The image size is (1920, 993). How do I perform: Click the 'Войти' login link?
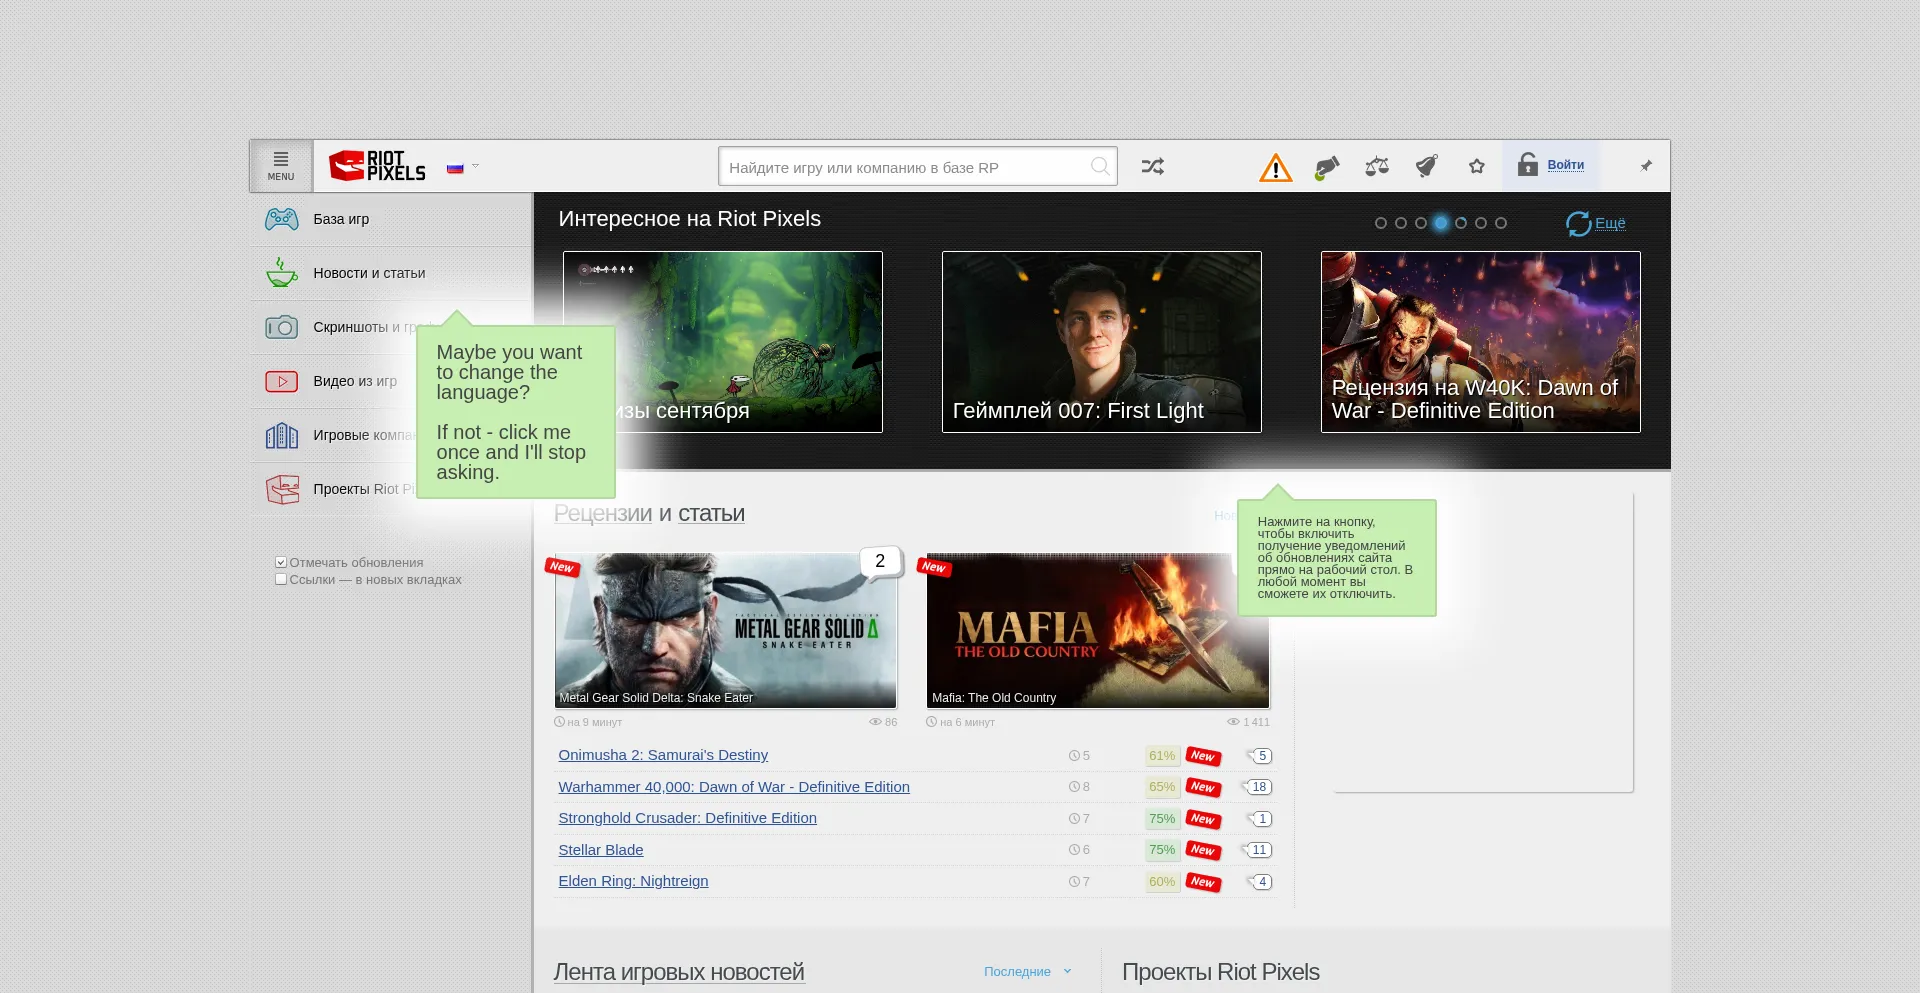click(1565, 165)
